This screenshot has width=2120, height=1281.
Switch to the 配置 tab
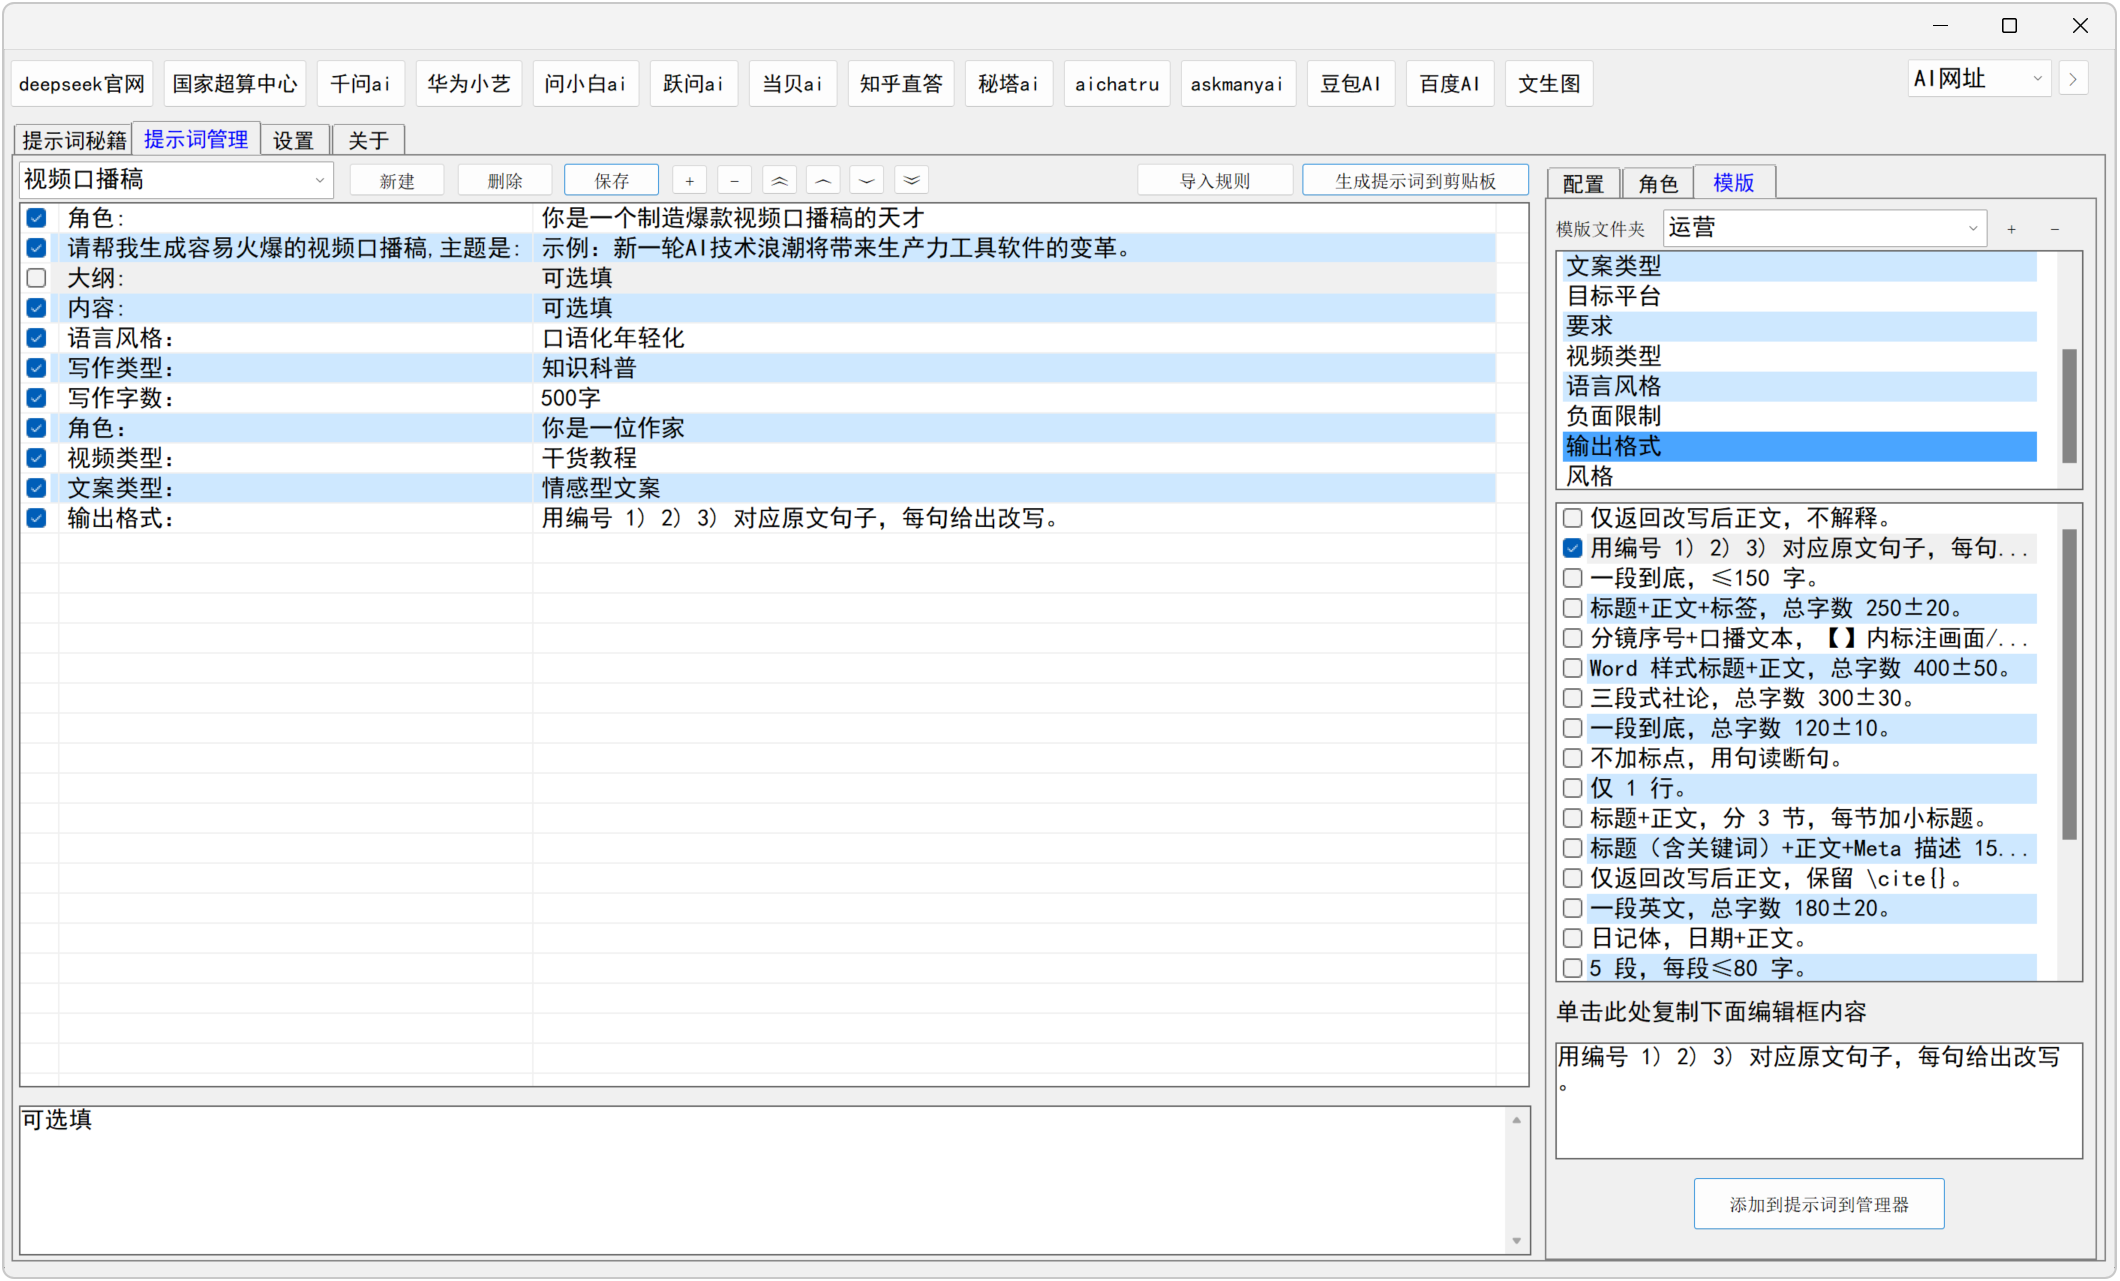pyautogui.click(x=1584, y=183)
